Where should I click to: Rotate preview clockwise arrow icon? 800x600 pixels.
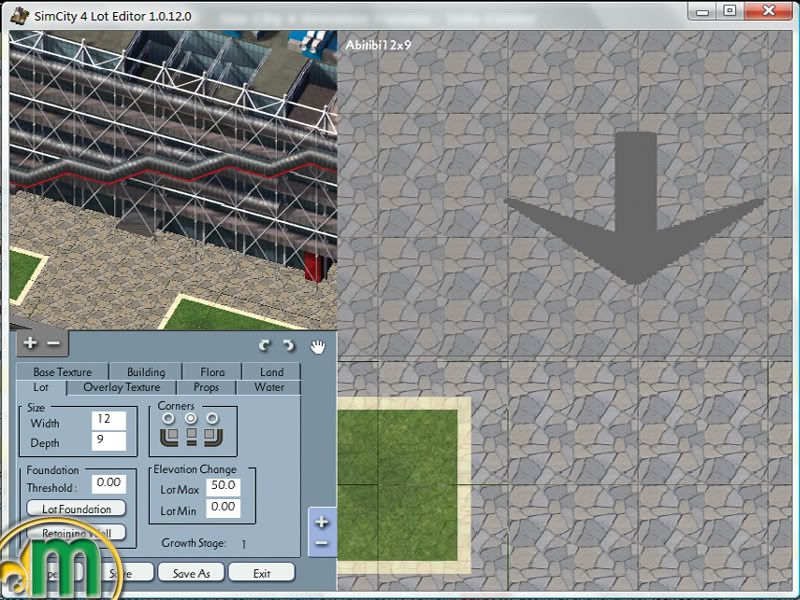click(x=264, y=346)
